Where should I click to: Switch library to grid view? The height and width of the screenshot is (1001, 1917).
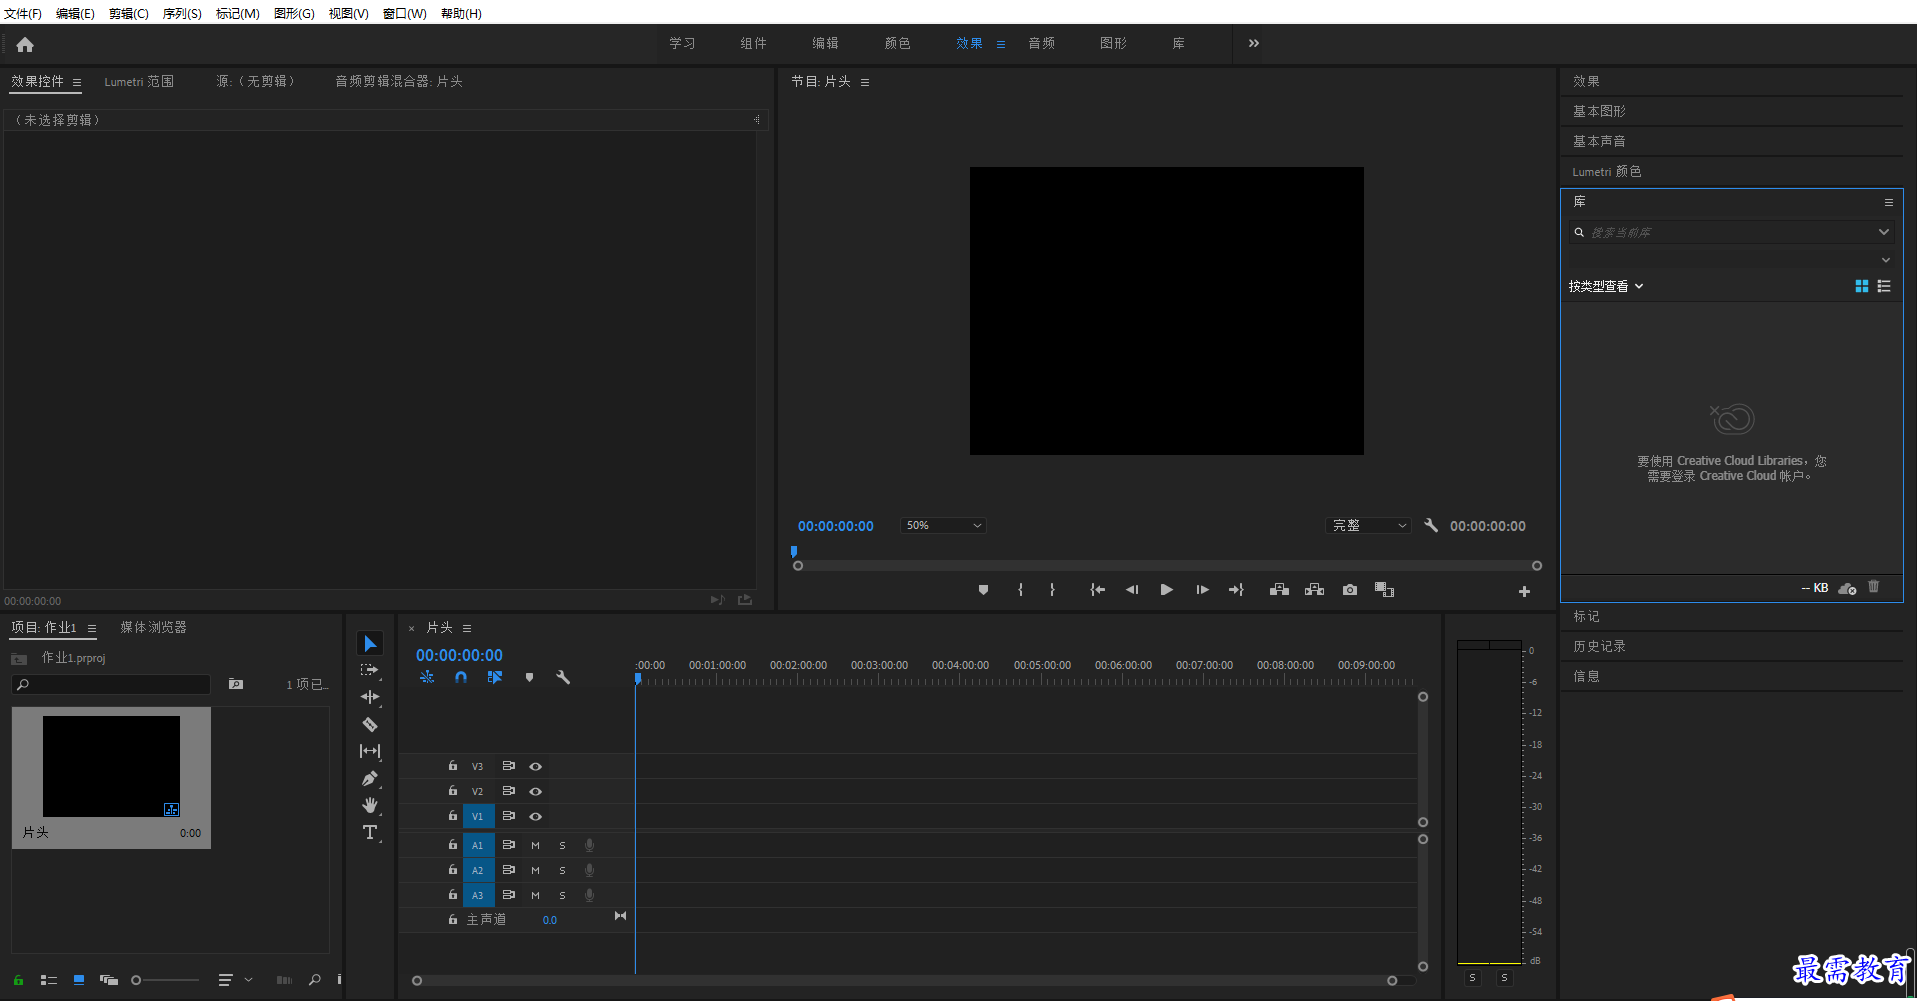[x=1862, y=286]
